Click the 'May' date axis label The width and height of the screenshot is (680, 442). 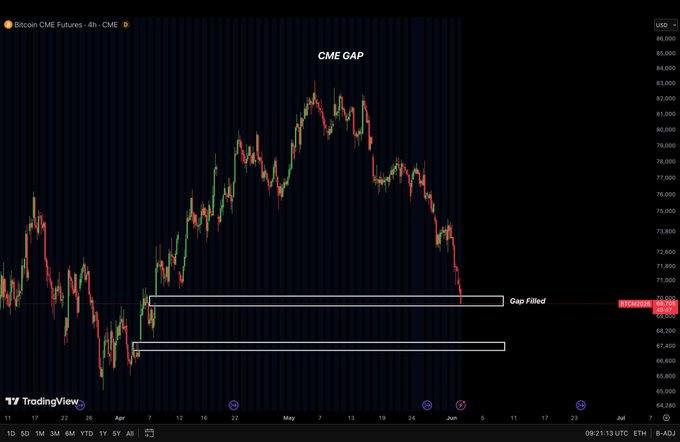(289, 418)
